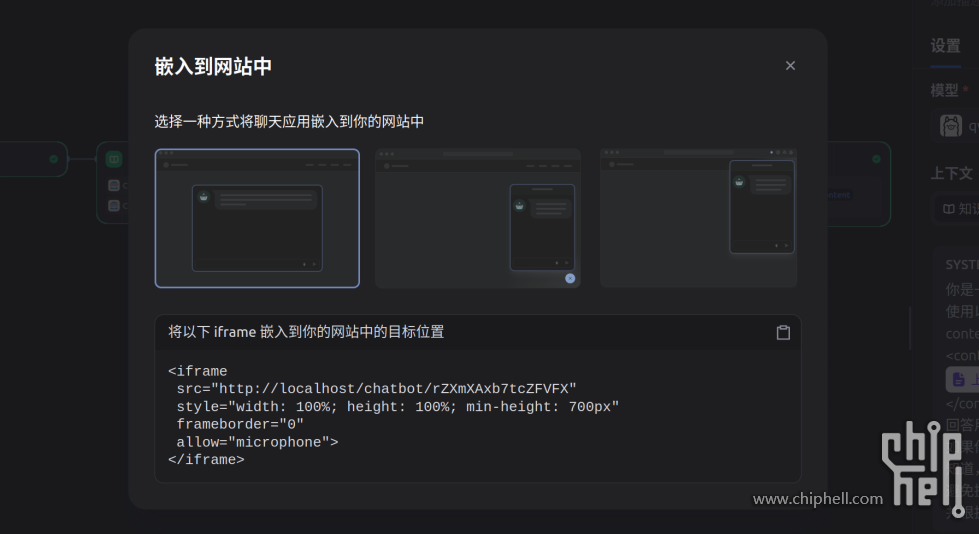Select the full-page iframe embed layout
979x534 pixels.
pos(257,218)
